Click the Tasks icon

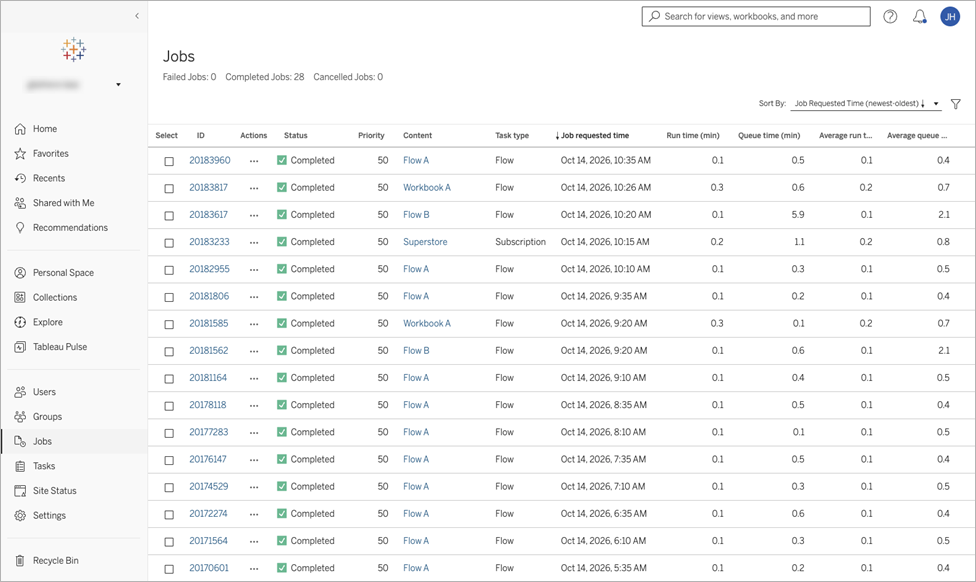click(x=21, y=466)
